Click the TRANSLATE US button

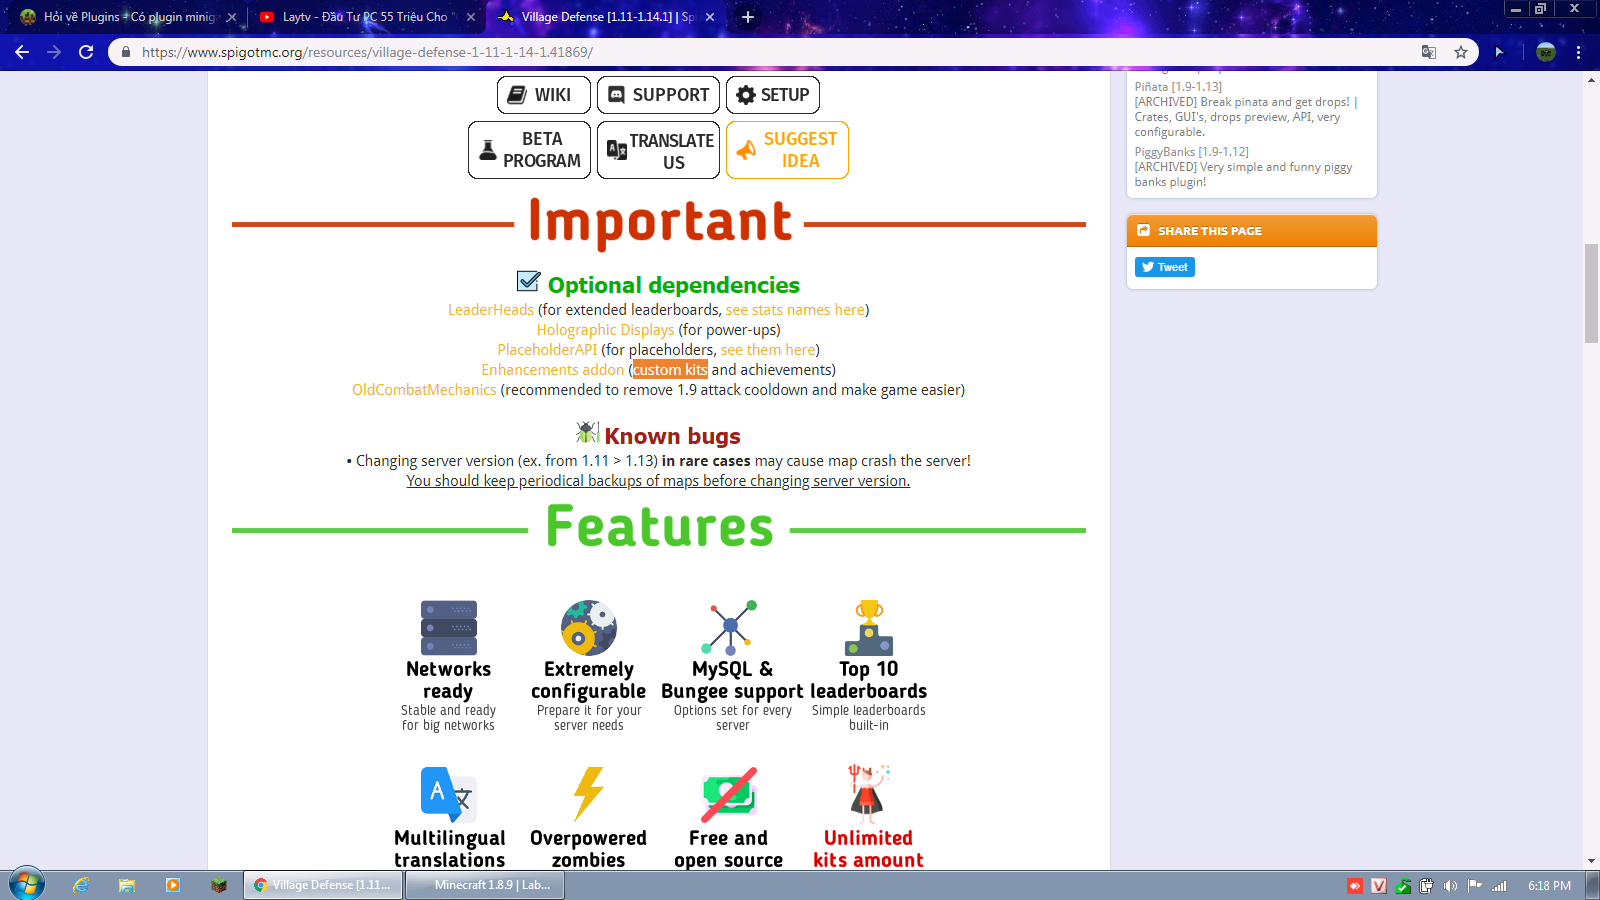pos(658,150)
